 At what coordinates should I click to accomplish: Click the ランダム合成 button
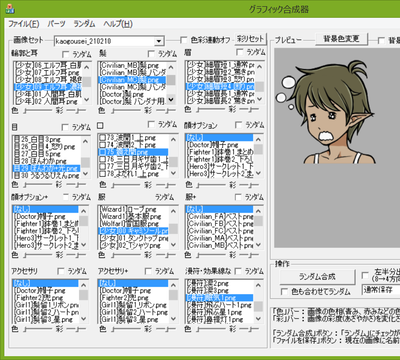(x=317, y=277)
